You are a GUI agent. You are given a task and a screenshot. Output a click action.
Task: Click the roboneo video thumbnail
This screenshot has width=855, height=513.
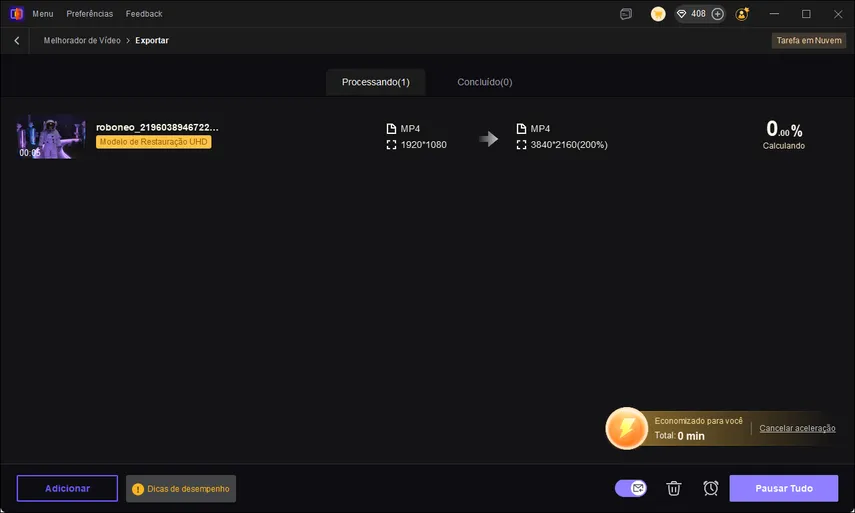[x=51, y=136]
